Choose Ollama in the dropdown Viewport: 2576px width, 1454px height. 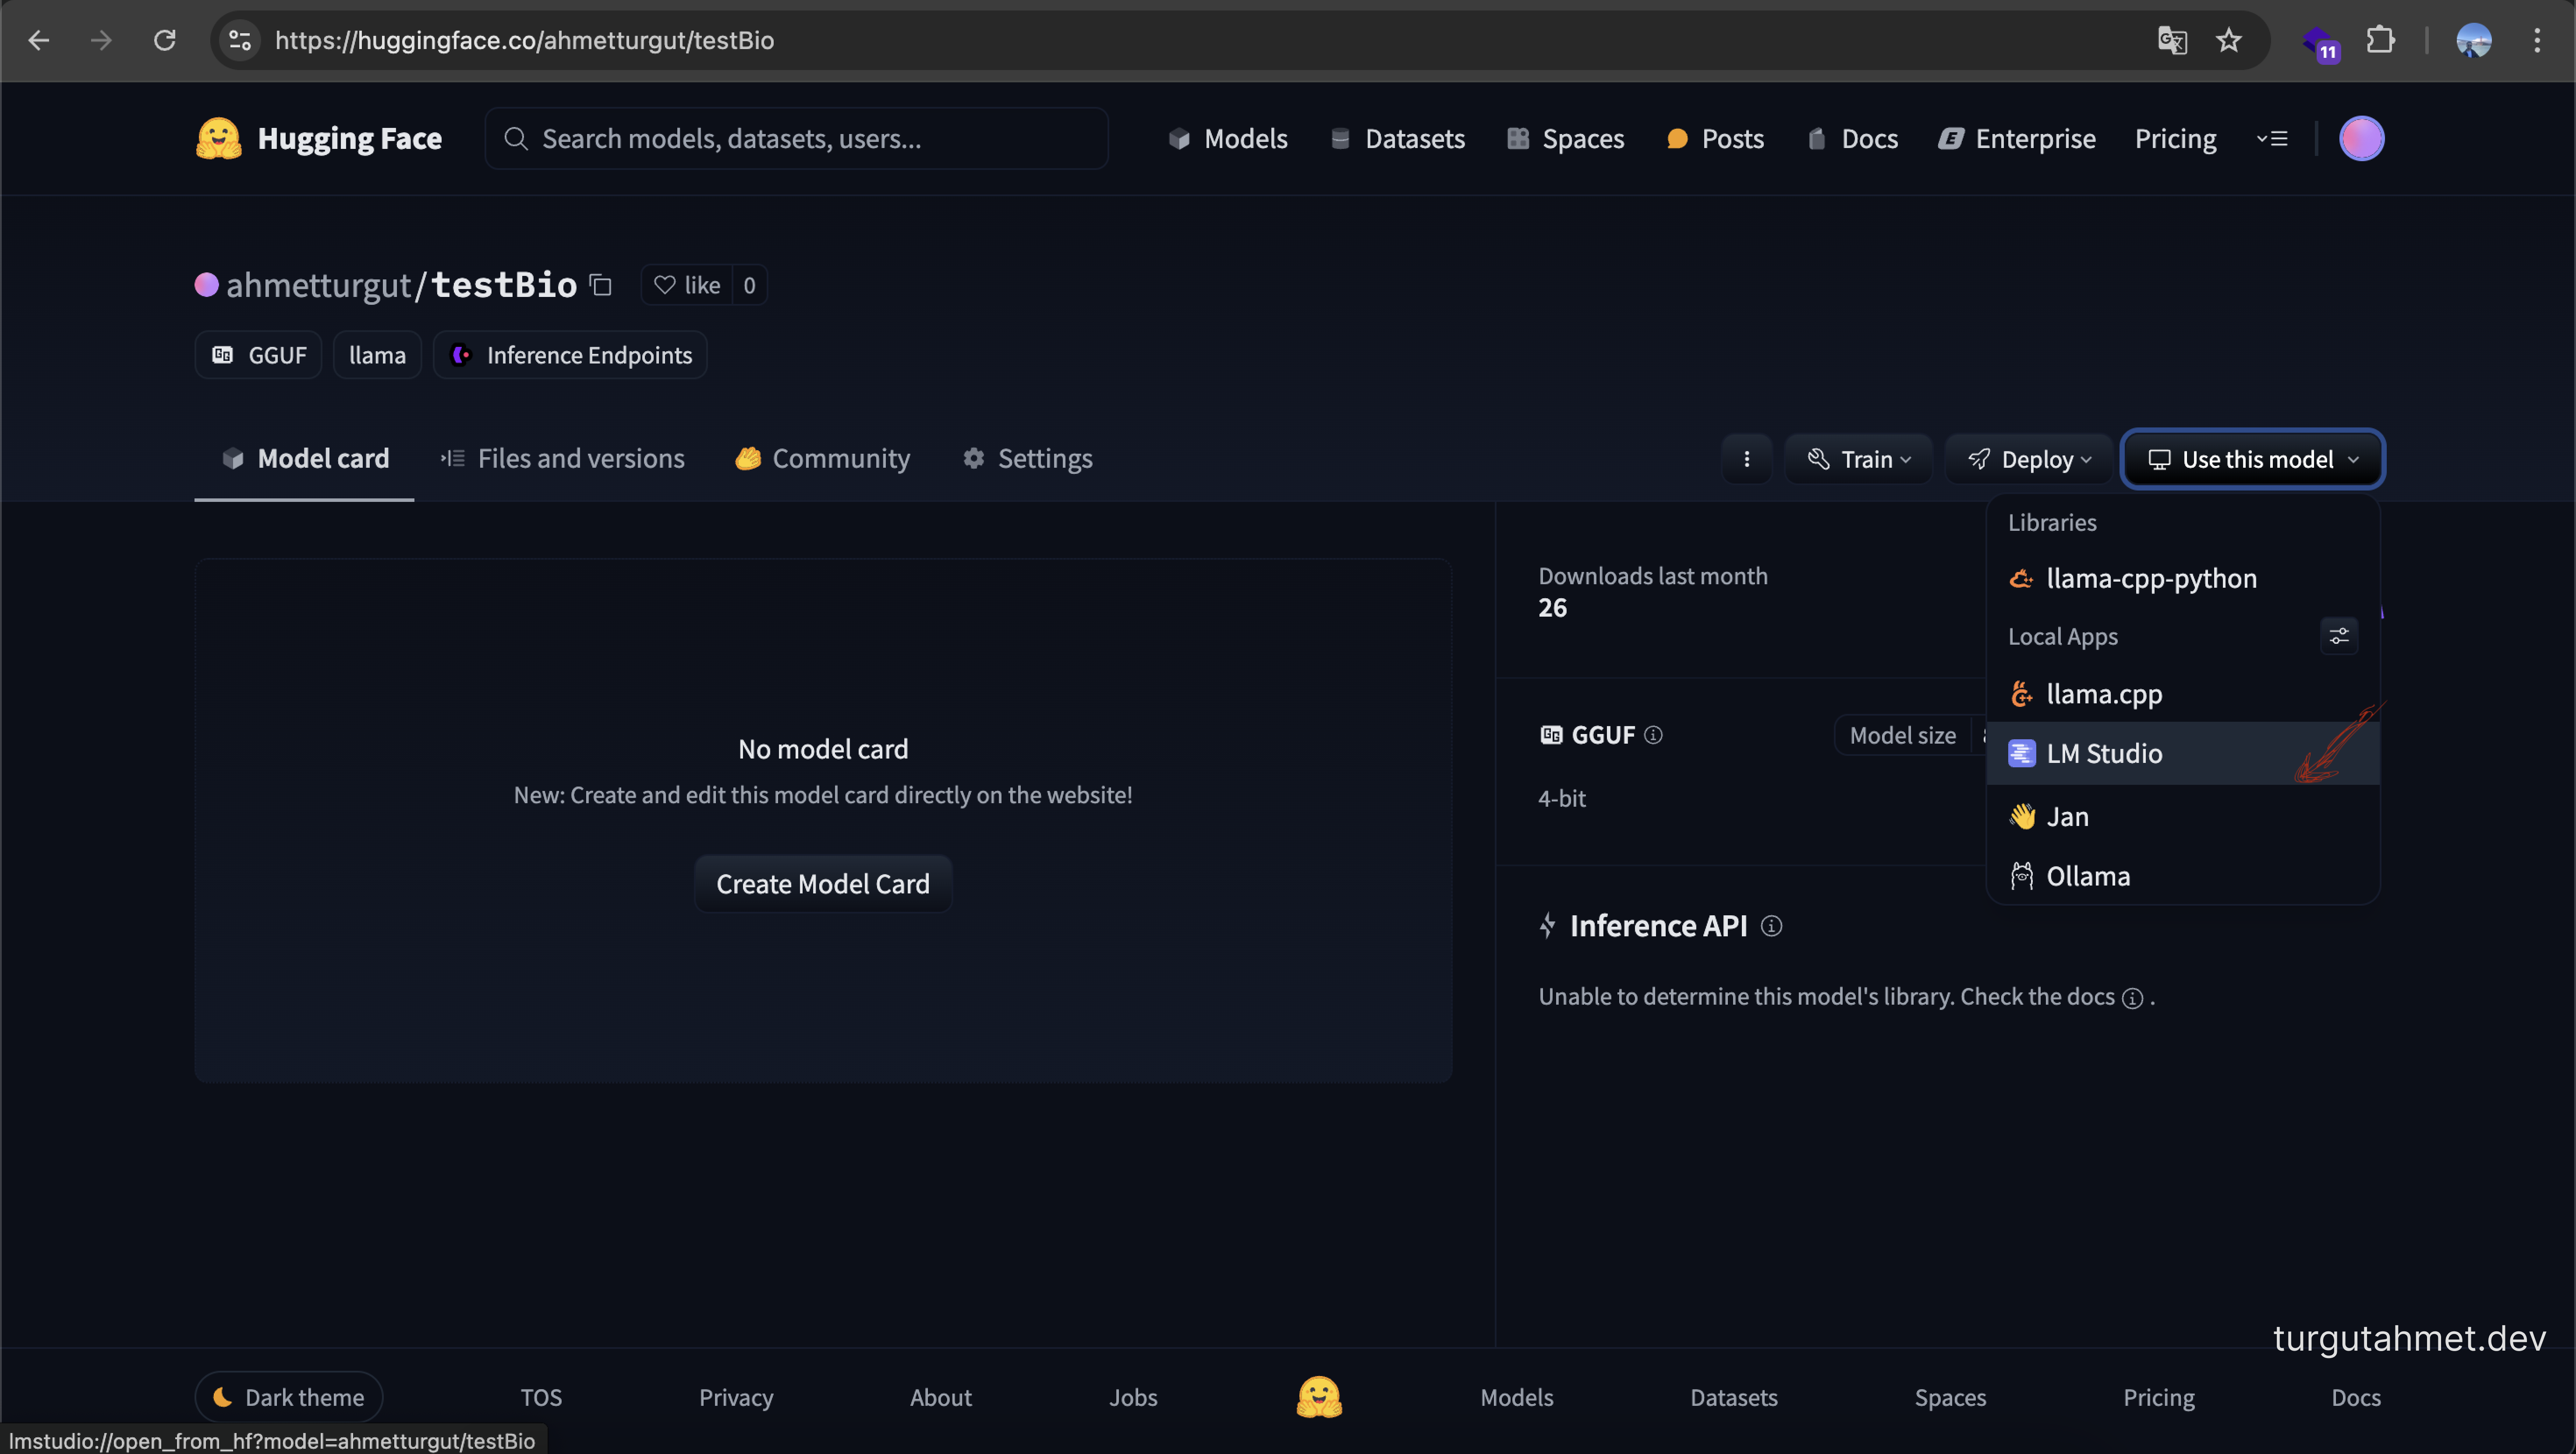2183,876
